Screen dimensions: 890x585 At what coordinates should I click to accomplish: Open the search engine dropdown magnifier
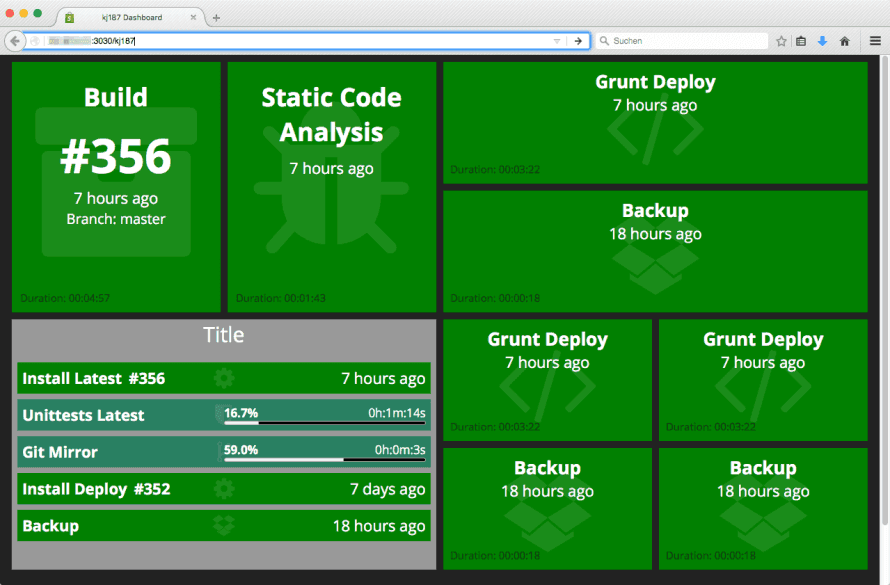point(604,41)
